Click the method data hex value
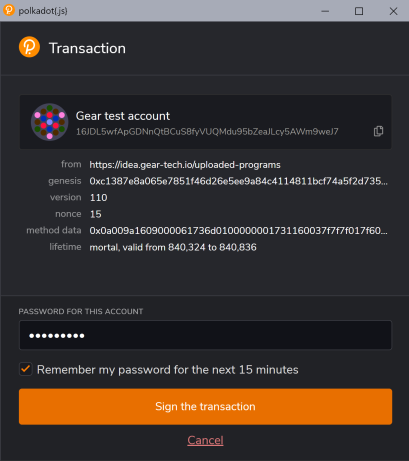This screenshot has width=409, height=461. (x=238, y=231)
